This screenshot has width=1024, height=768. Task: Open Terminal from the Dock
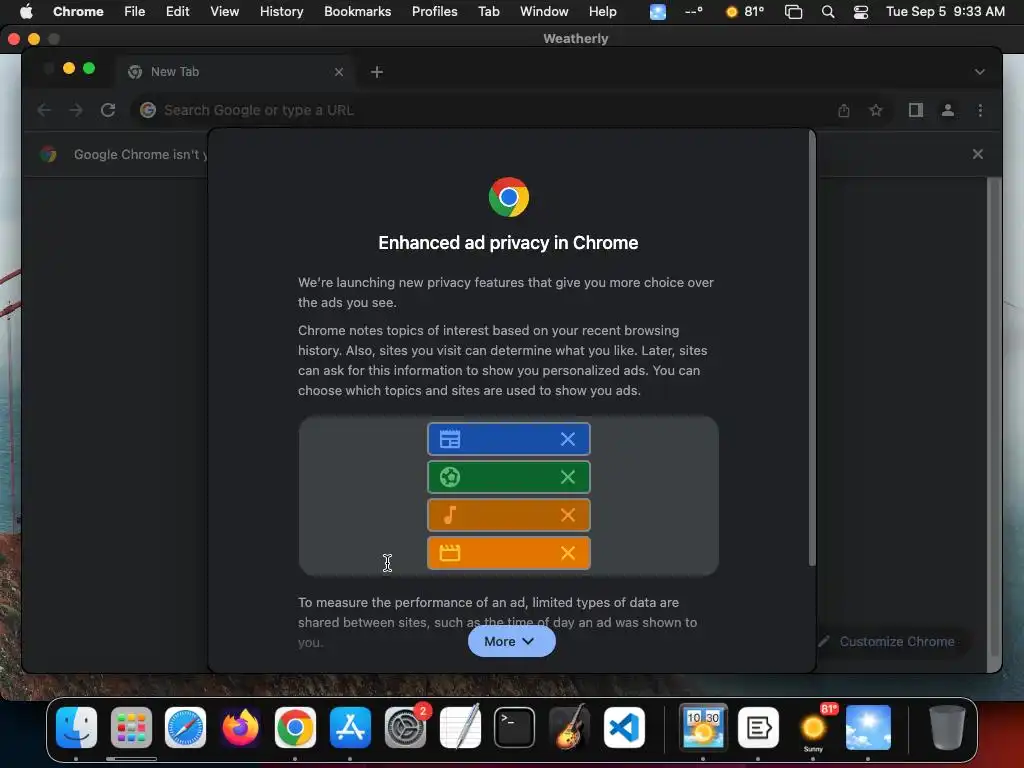[x=515, y=728]
